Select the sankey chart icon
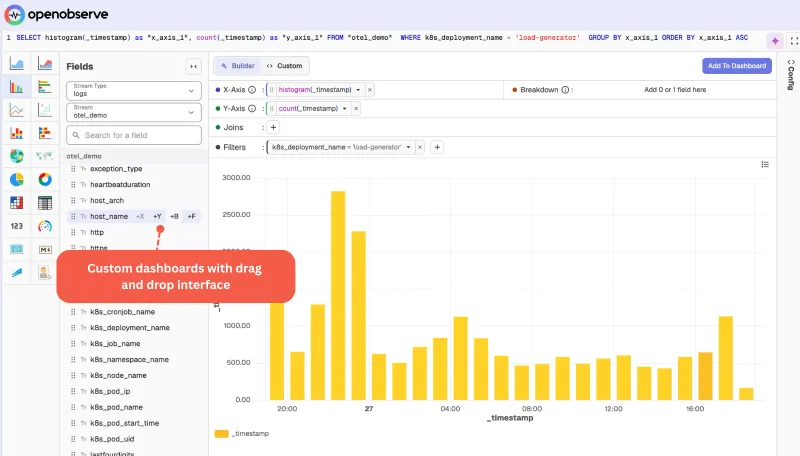Image resolution: width=800 pixels, height=456 pixels. (x=17, y=272)
